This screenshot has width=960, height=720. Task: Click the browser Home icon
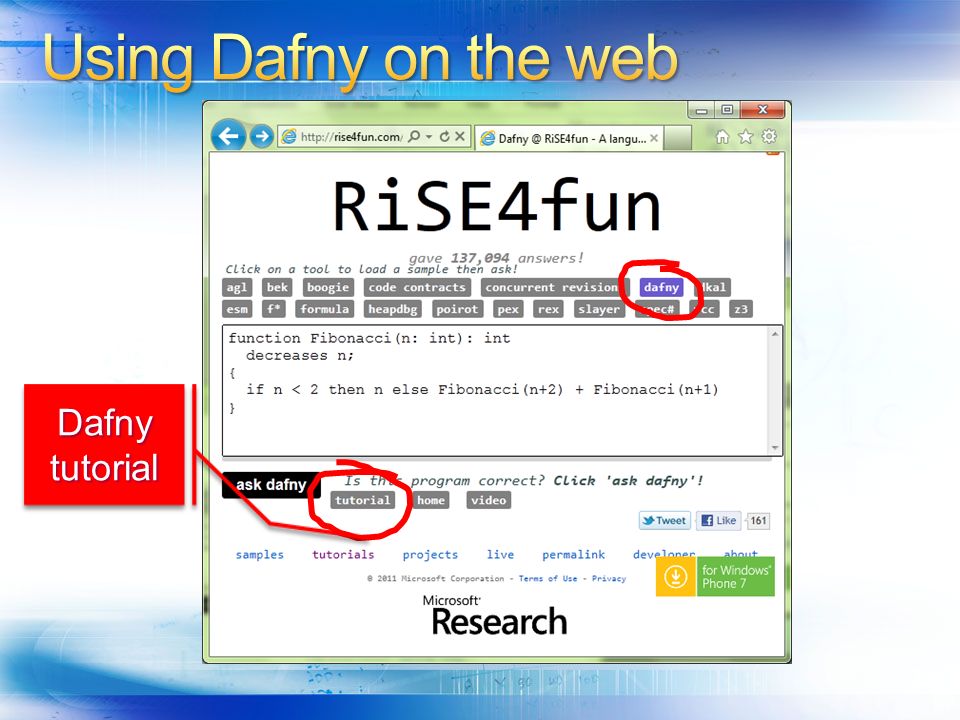coord(722,137)
